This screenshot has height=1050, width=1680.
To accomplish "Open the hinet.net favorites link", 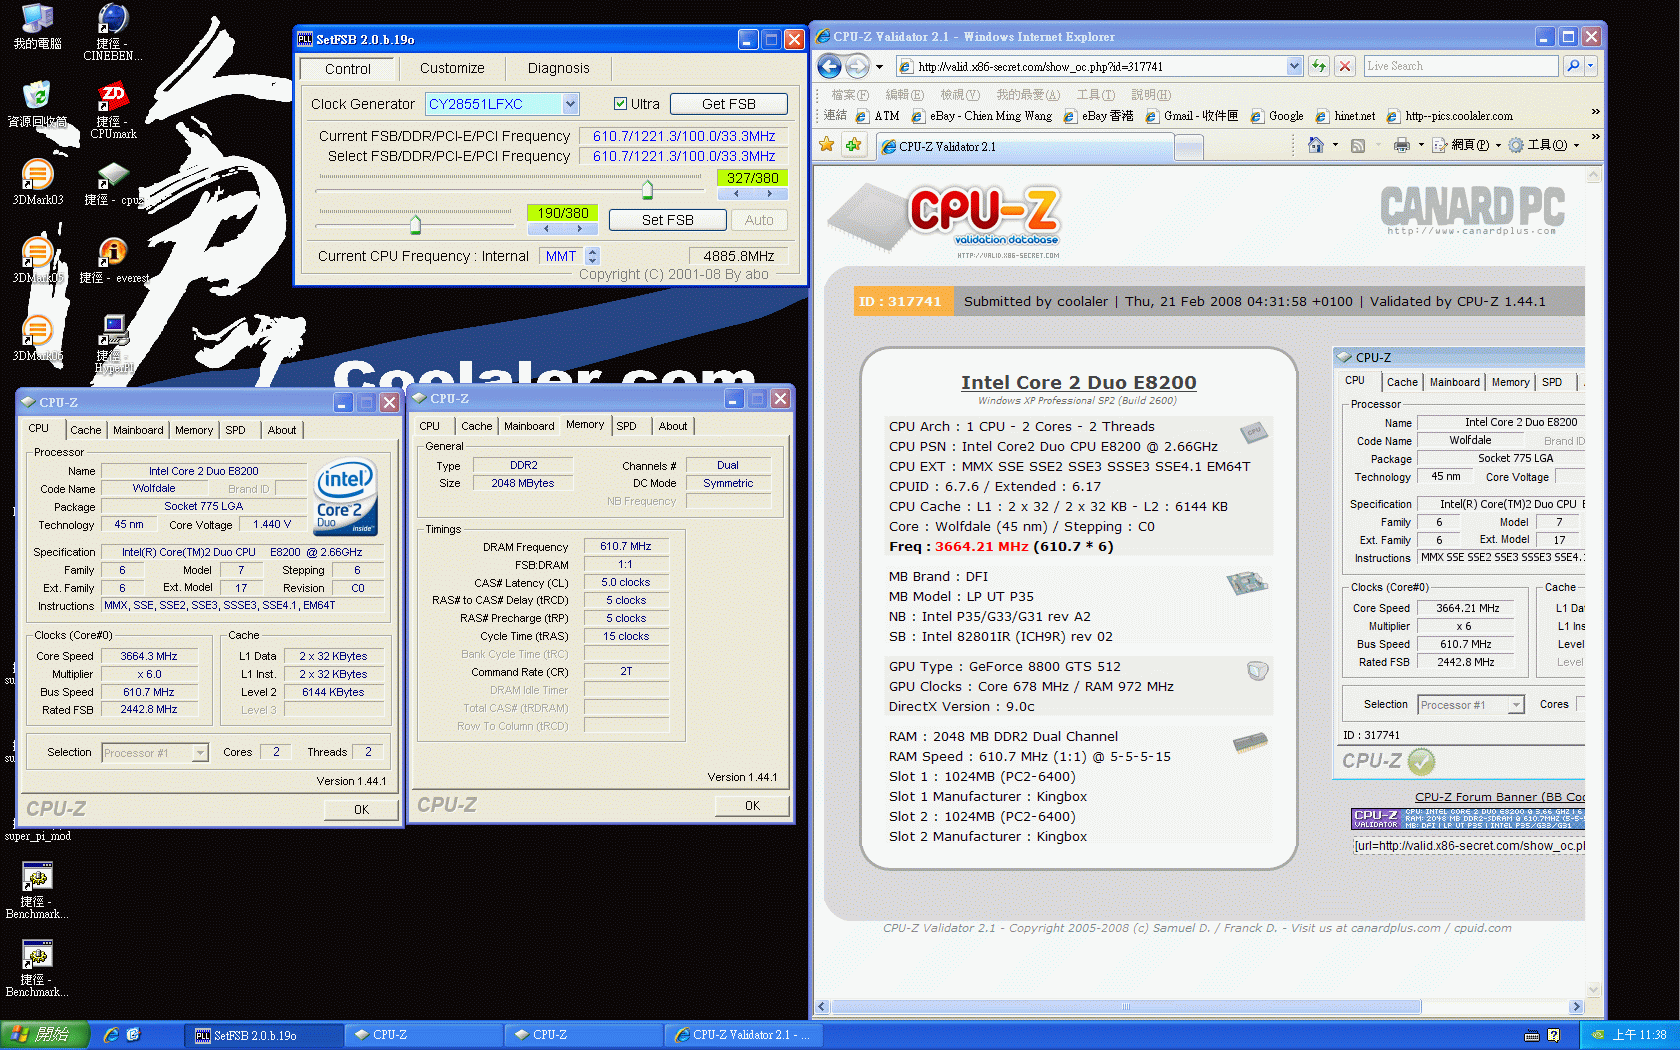I will pos(1345,116).
